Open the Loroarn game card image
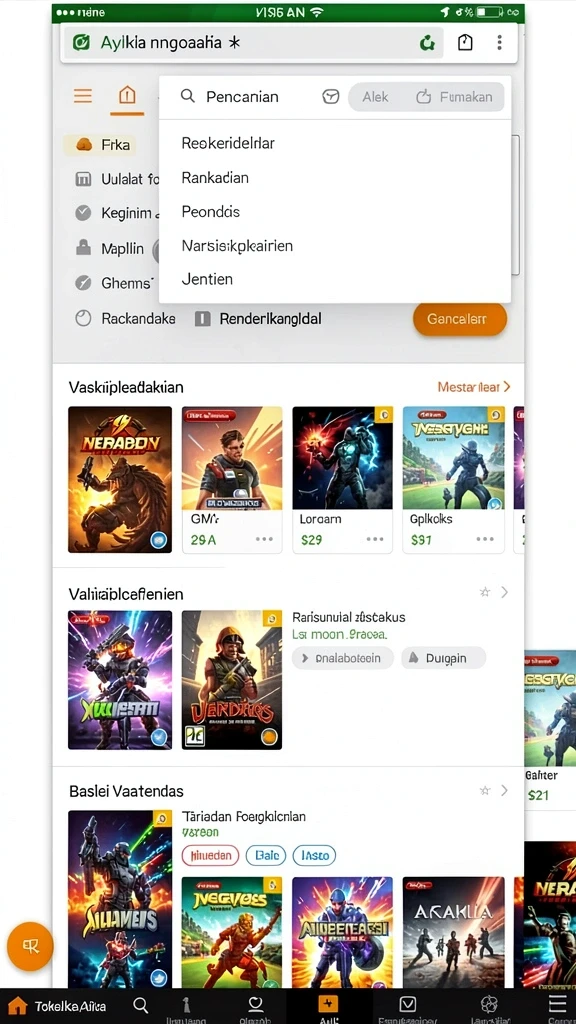 pyautogui.click(x=342, y=458)
